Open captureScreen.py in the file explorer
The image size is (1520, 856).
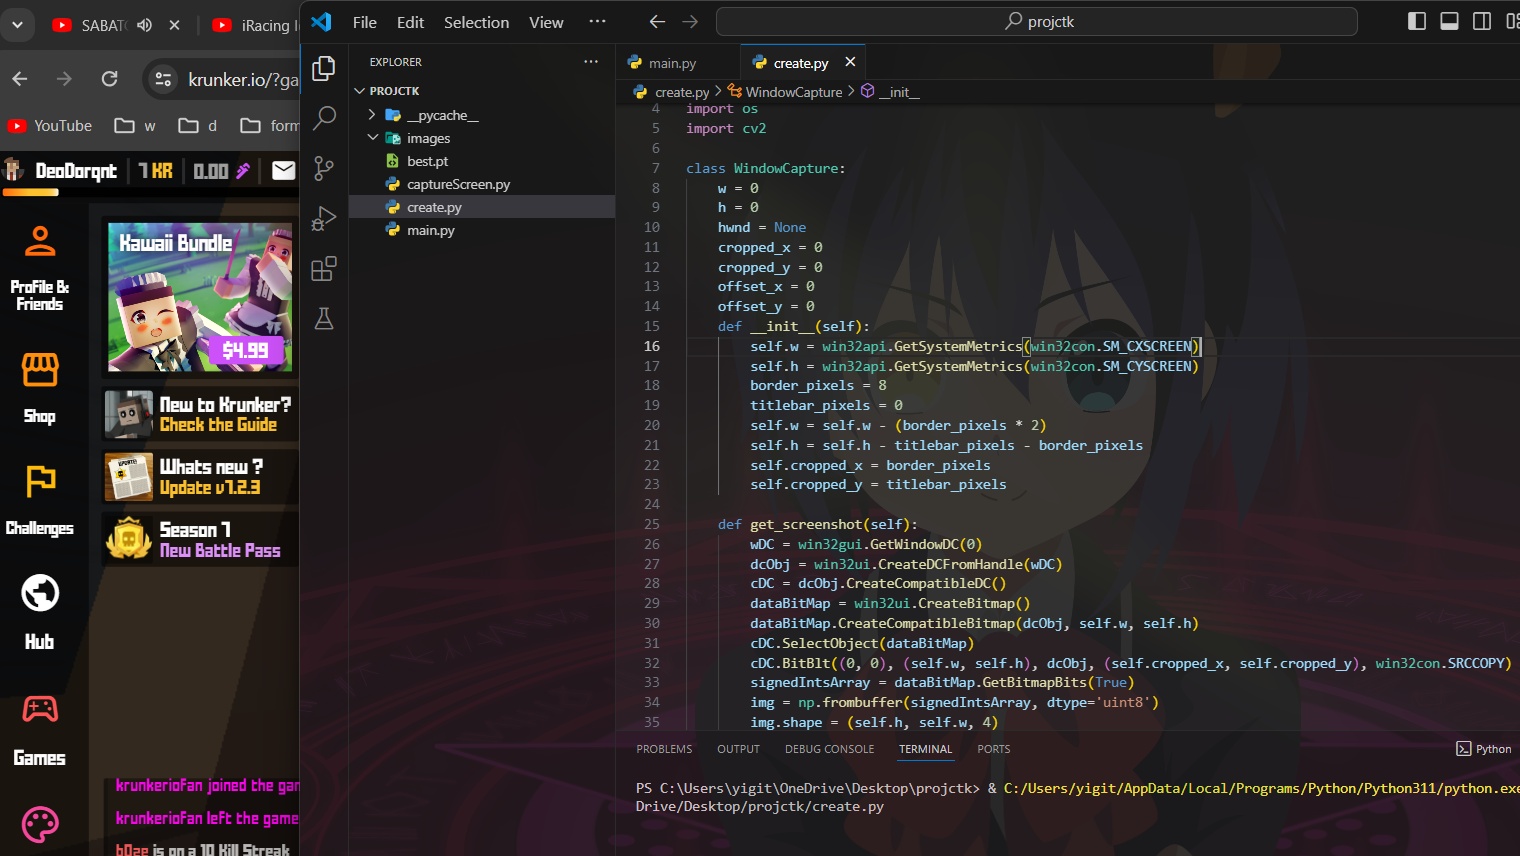click(x=458, y=184)
